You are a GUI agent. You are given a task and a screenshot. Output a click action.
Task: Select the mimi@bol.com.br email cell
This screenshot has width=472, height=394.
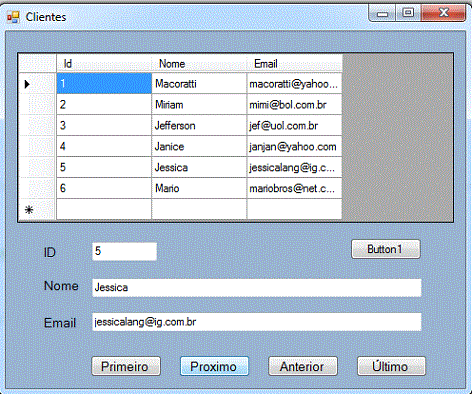[x=295, y=104]
